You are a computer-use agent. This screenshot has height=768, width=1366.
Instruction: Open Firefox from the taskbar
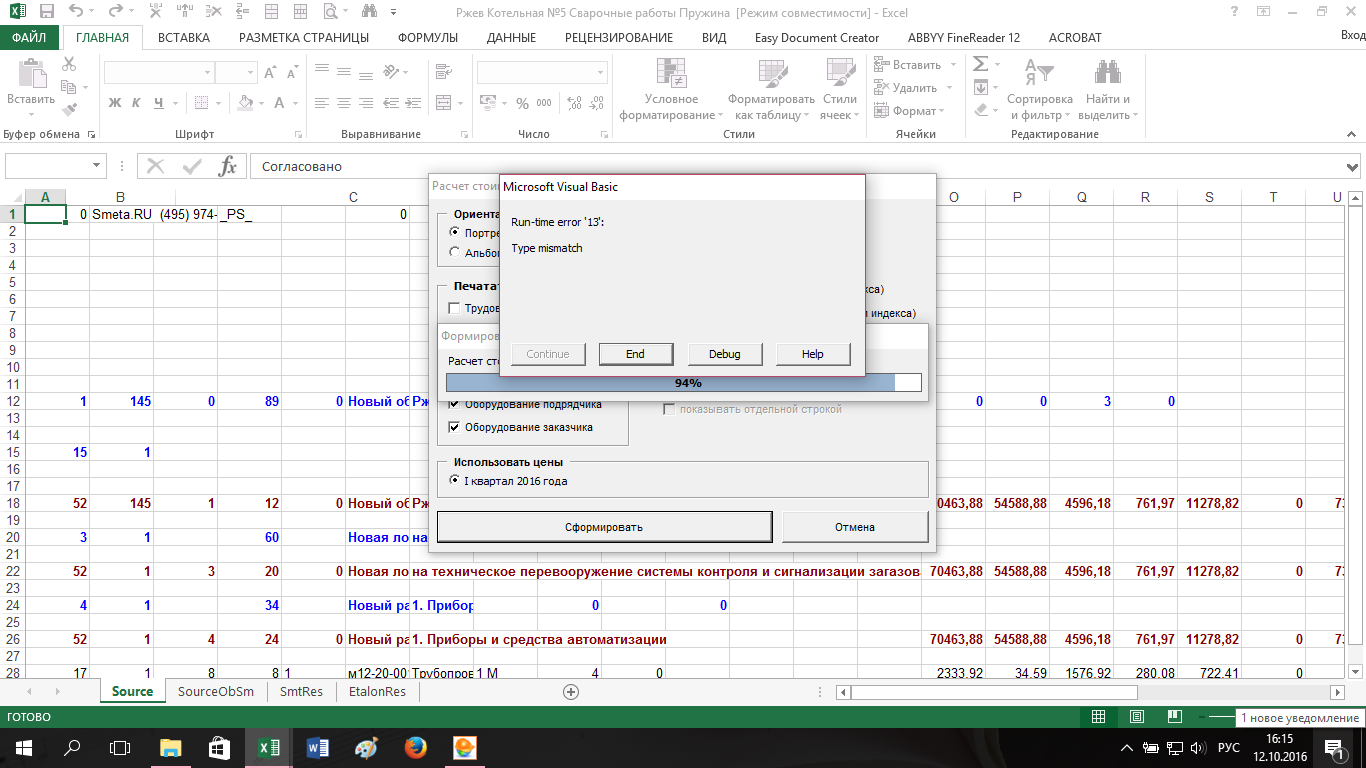(416, 747)
